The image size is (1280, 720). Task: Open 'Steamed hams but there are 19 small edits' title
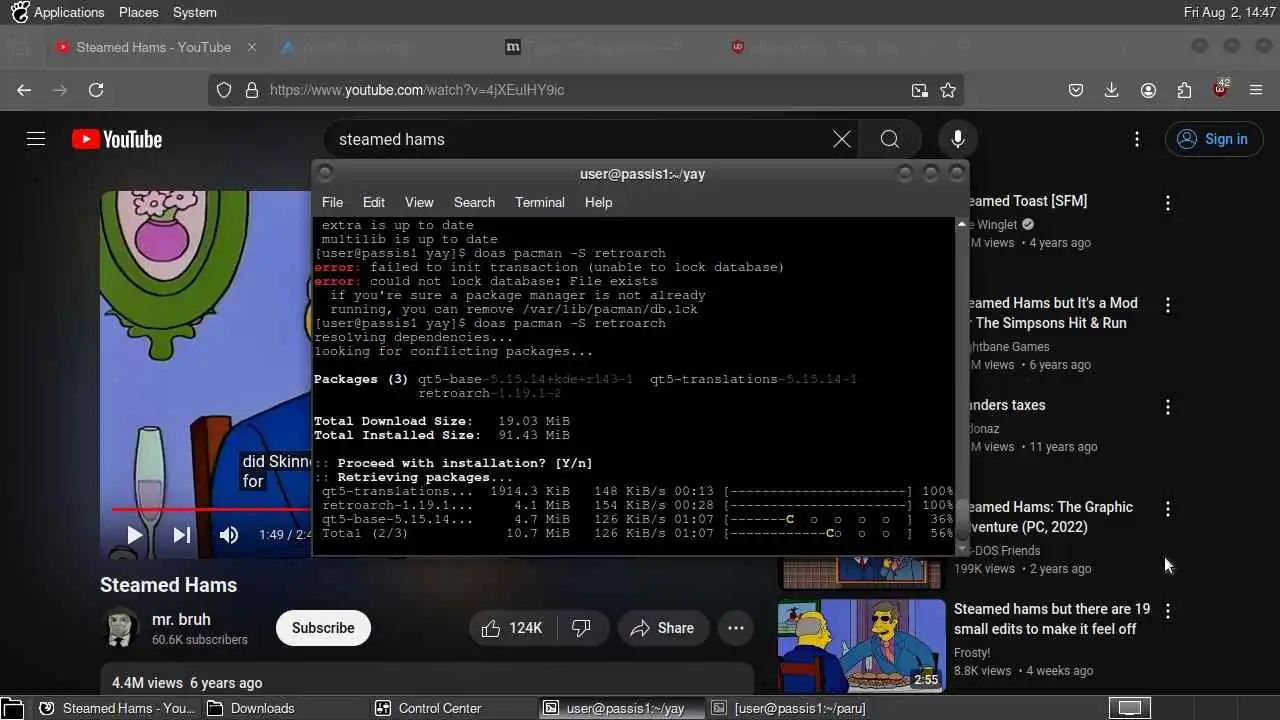(1052, 619)
